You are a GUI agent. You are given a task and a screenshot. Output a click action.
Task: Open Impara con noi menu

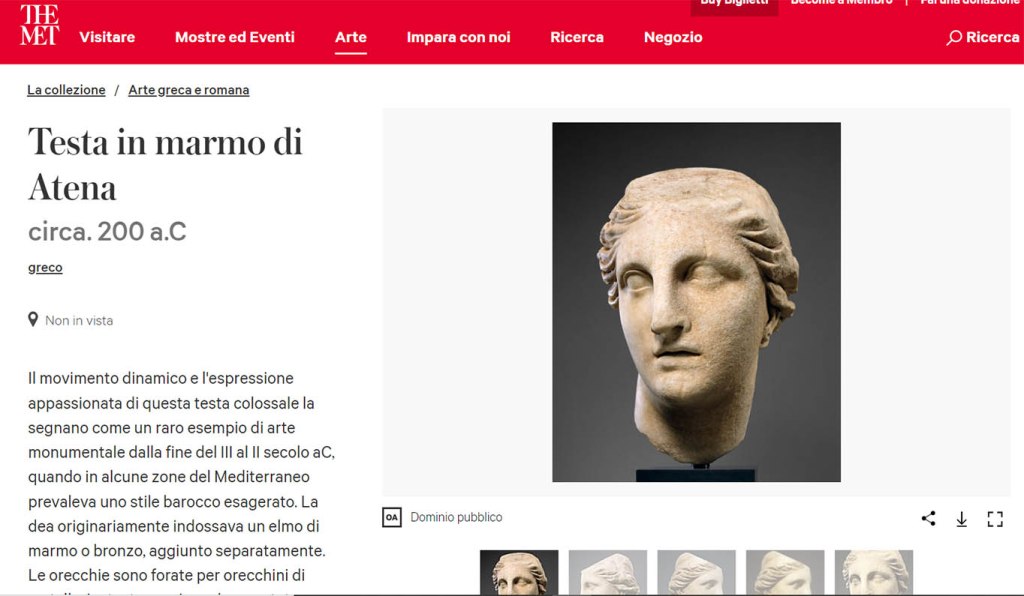458,37
